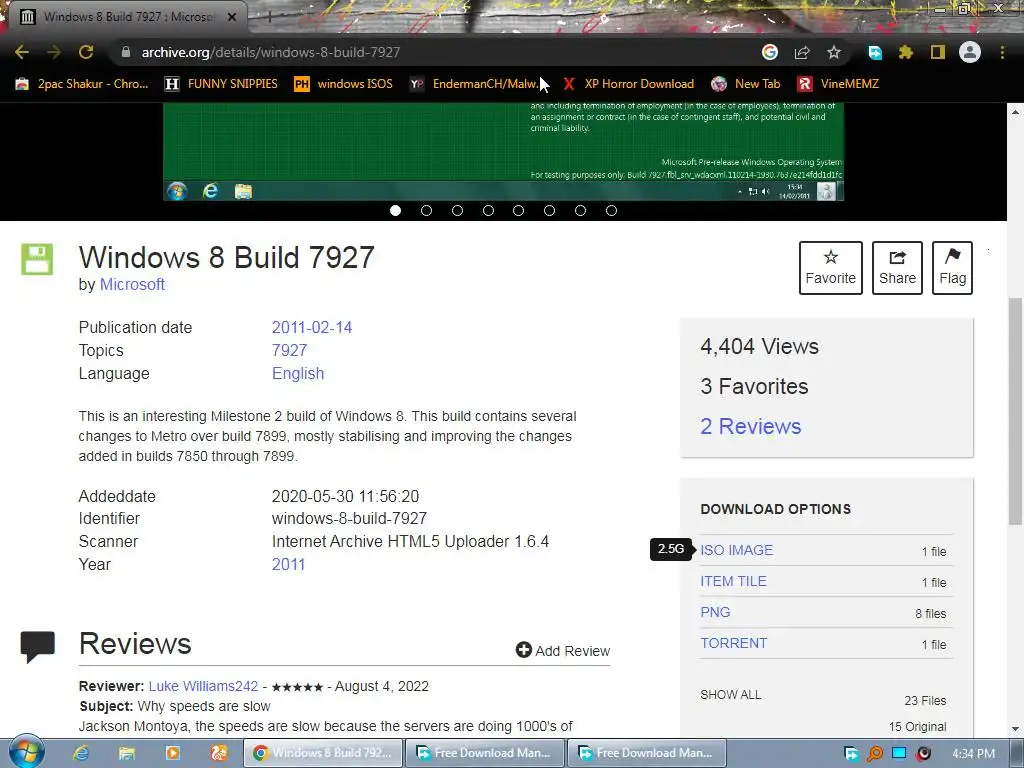Click the Share button
Viewport: 1024px width, 768px height.
(897, 268)
